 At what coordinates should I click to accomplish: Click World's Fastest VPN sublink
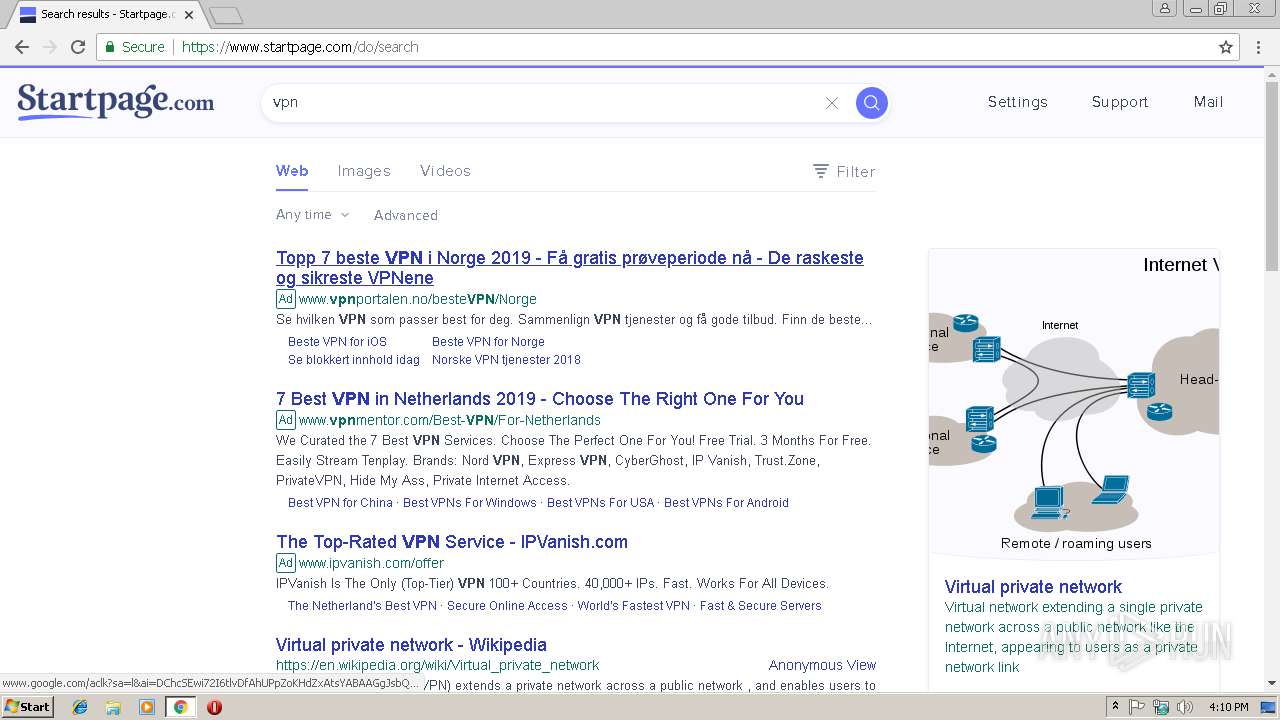(633, 606)
